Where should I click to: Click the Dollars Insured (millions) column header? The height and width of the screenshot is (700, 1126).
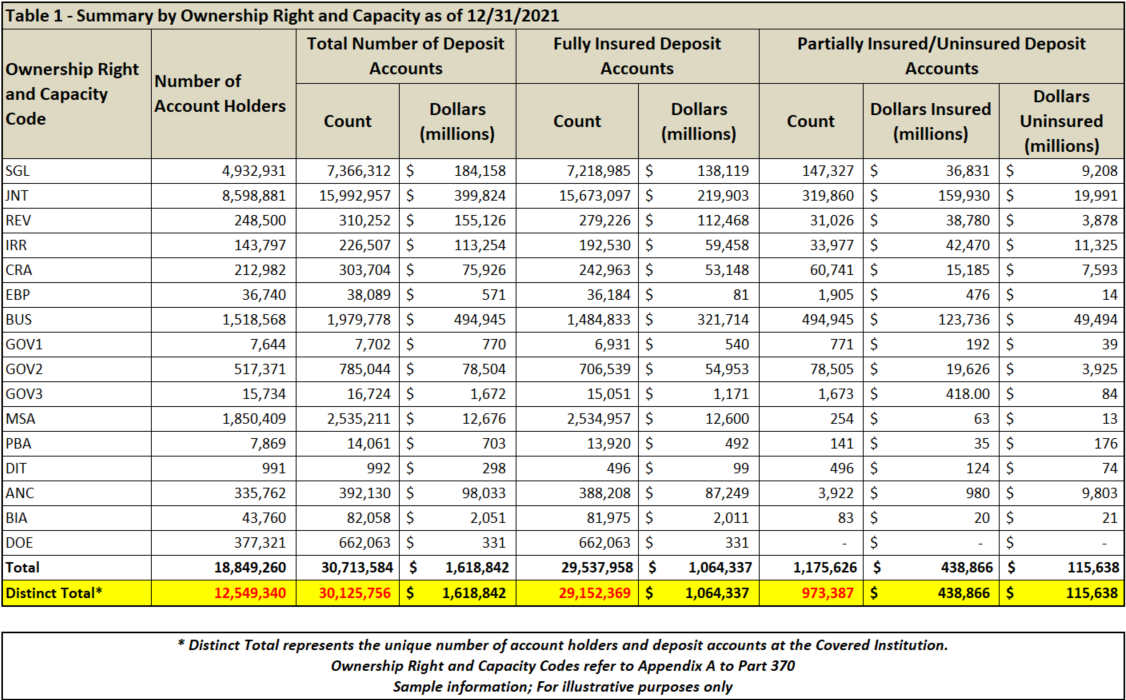[931, 121]
